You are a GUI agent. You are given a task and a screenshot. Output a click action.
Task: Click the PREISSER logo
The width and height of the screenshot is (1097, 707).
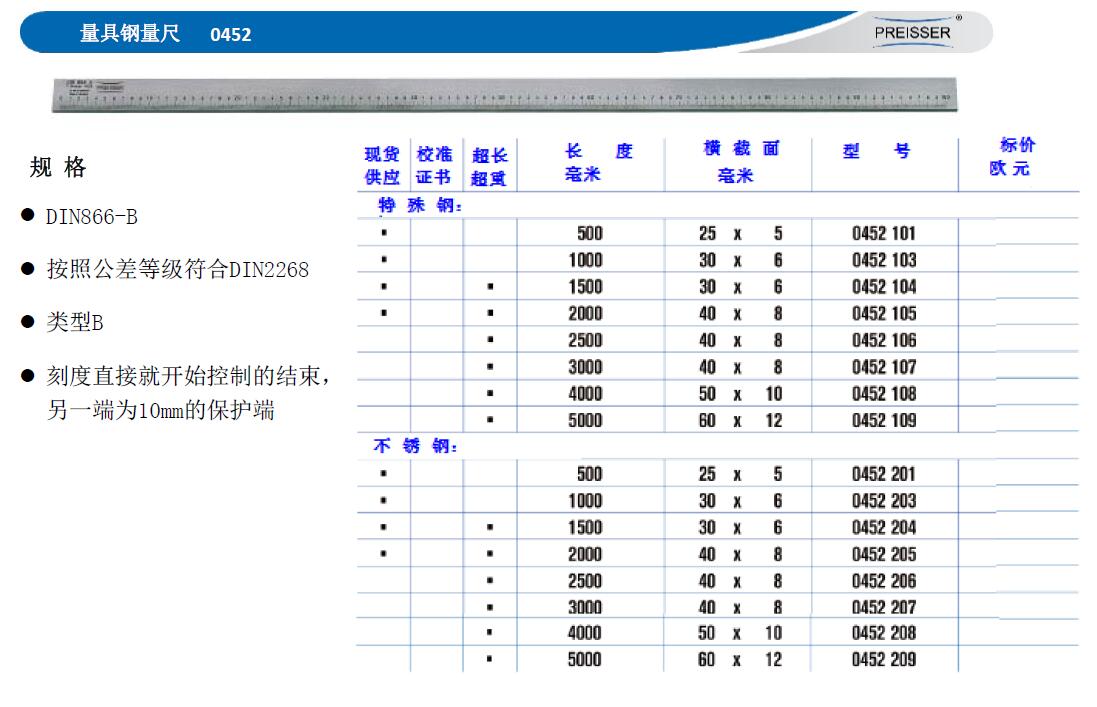(x=912, y=31)
